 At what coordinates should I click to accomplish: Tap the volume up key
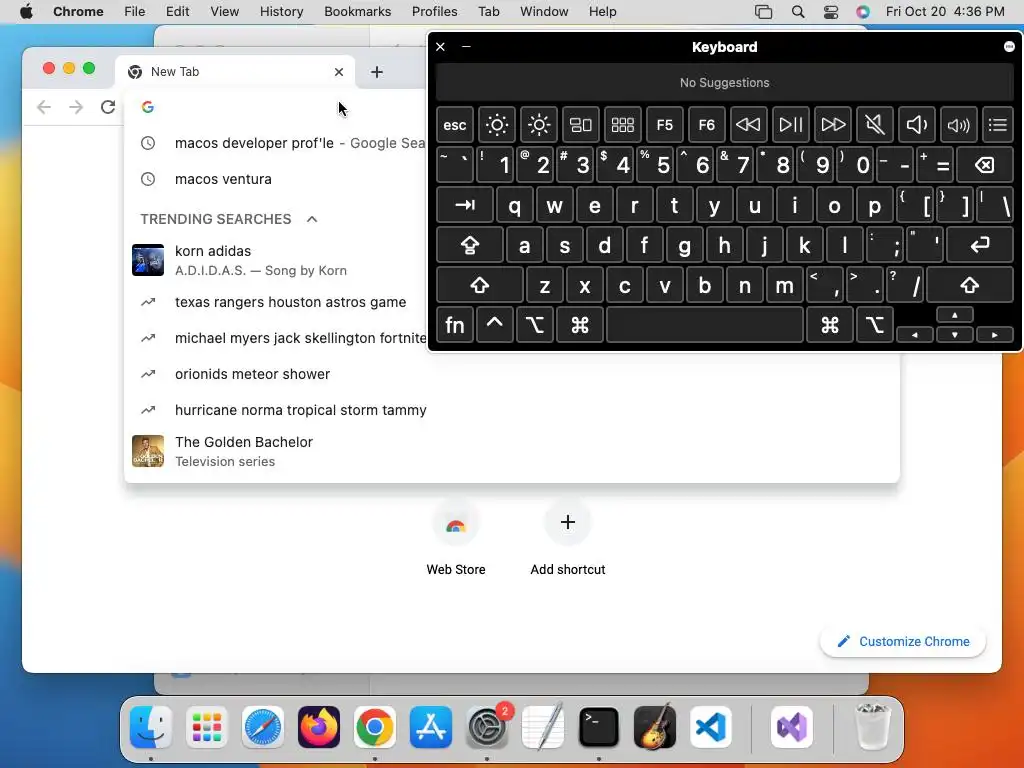tap(958, 125)
